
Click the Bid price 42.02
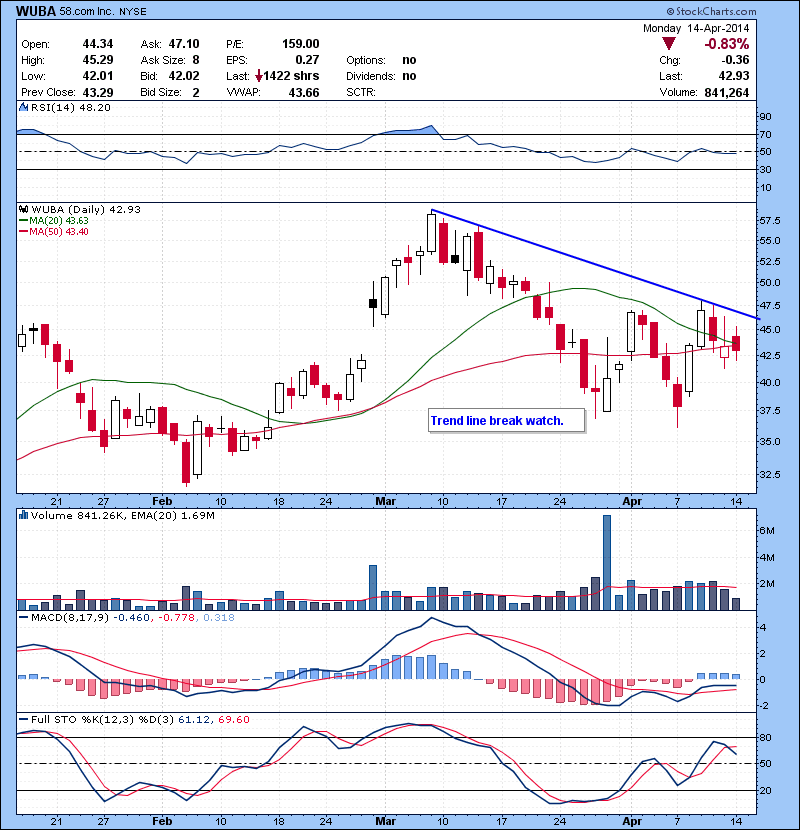(184, 76)
